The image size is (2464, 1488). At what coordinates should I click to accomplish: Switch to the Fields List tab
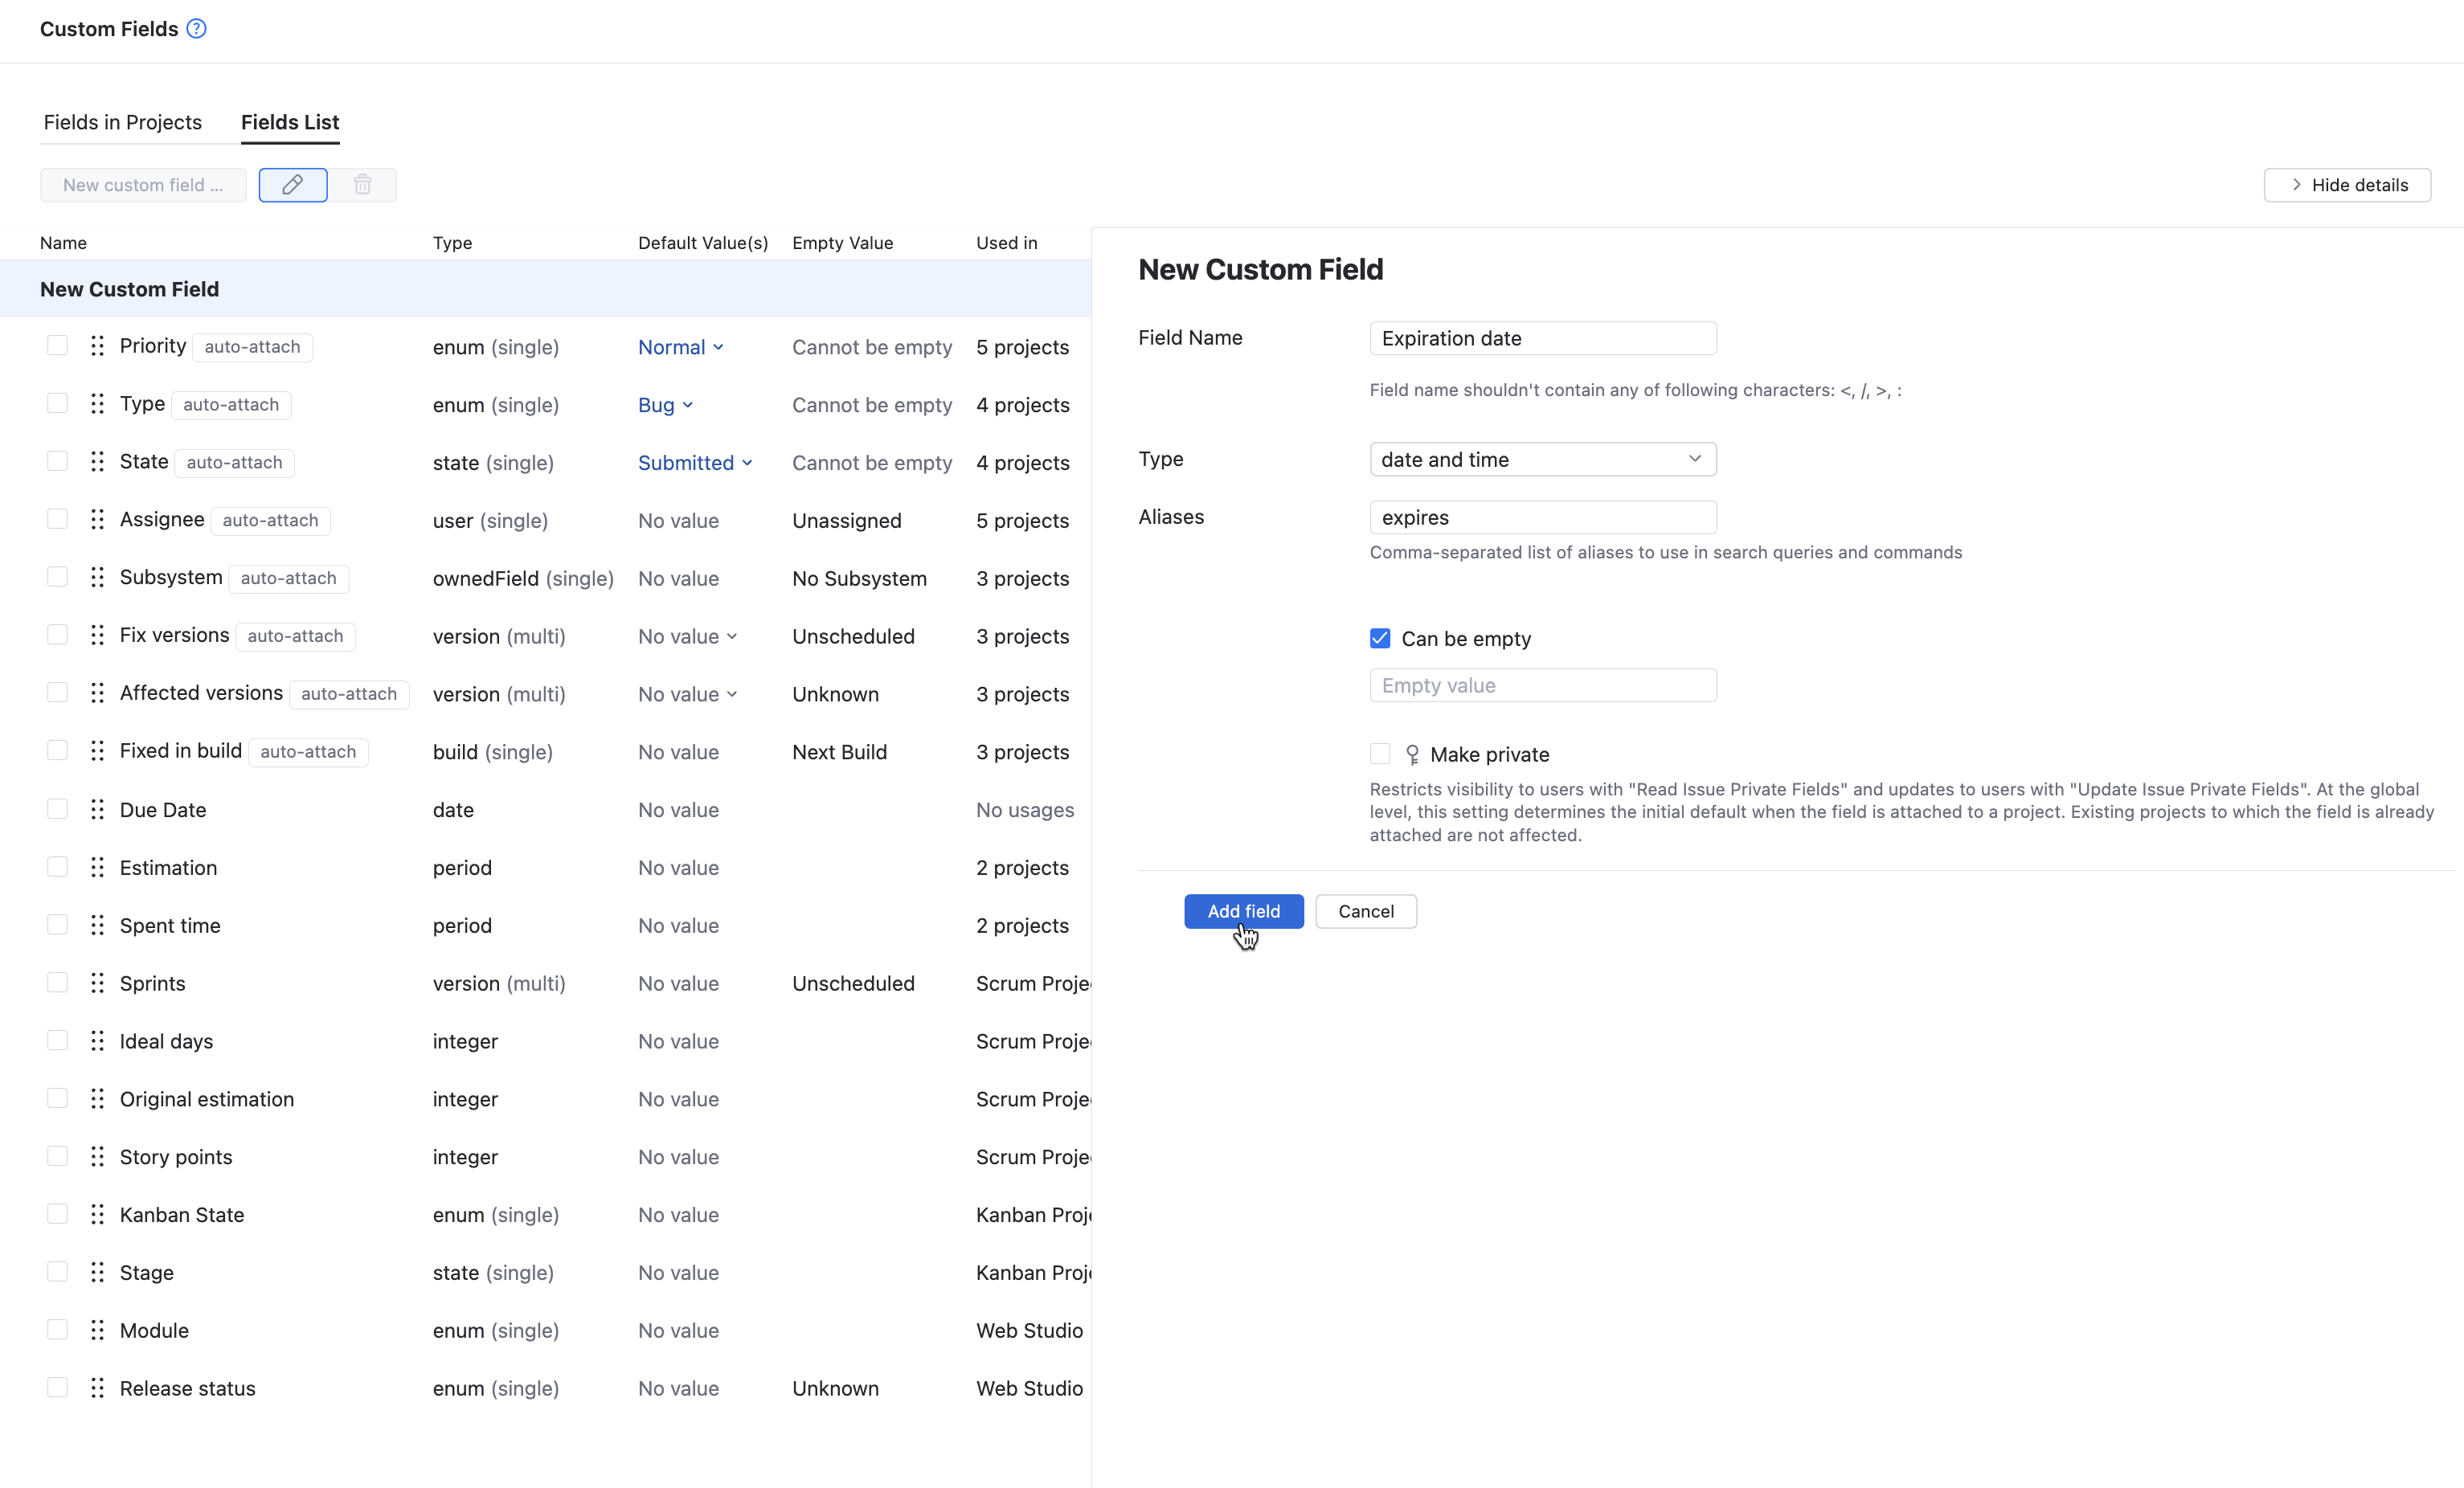tap(289, 122)
